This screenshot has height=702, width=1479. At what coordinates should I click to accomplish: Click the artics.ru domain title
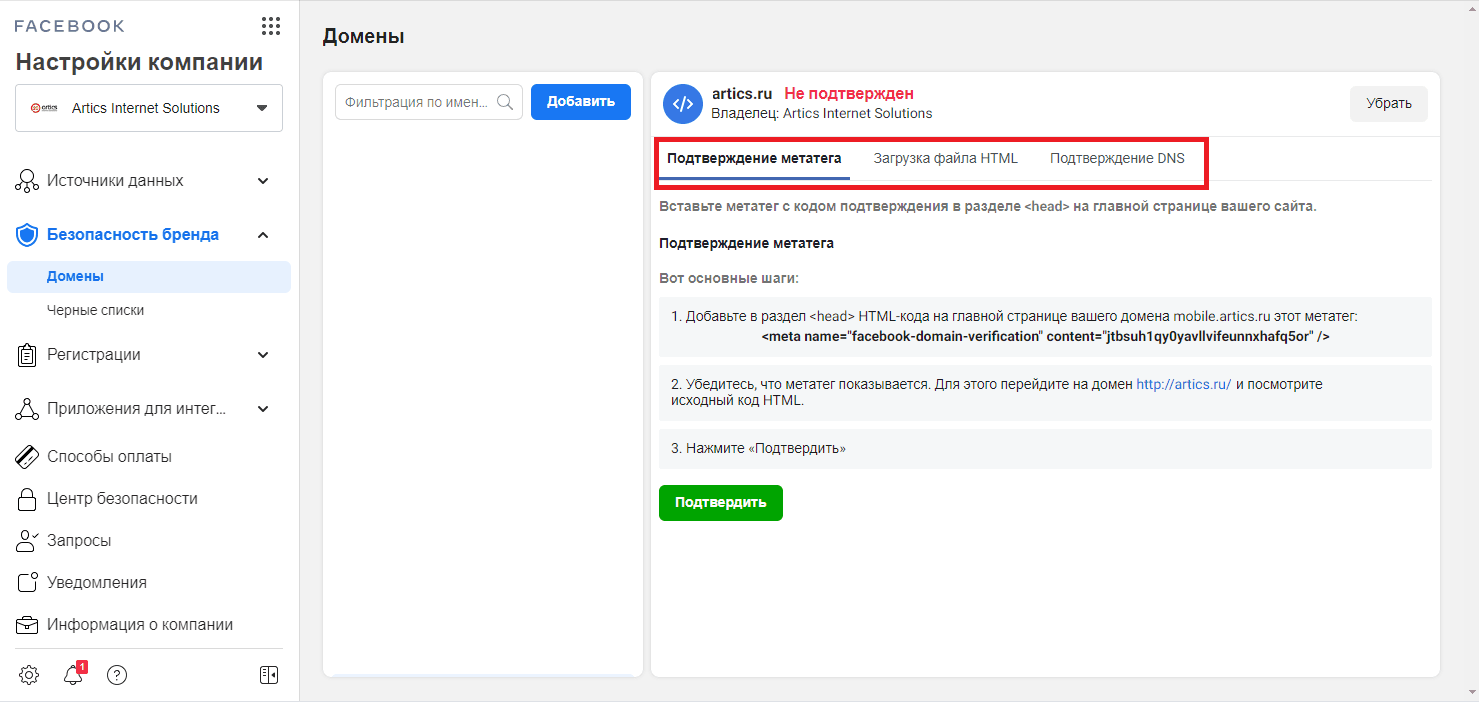click(x=742, y=94)
